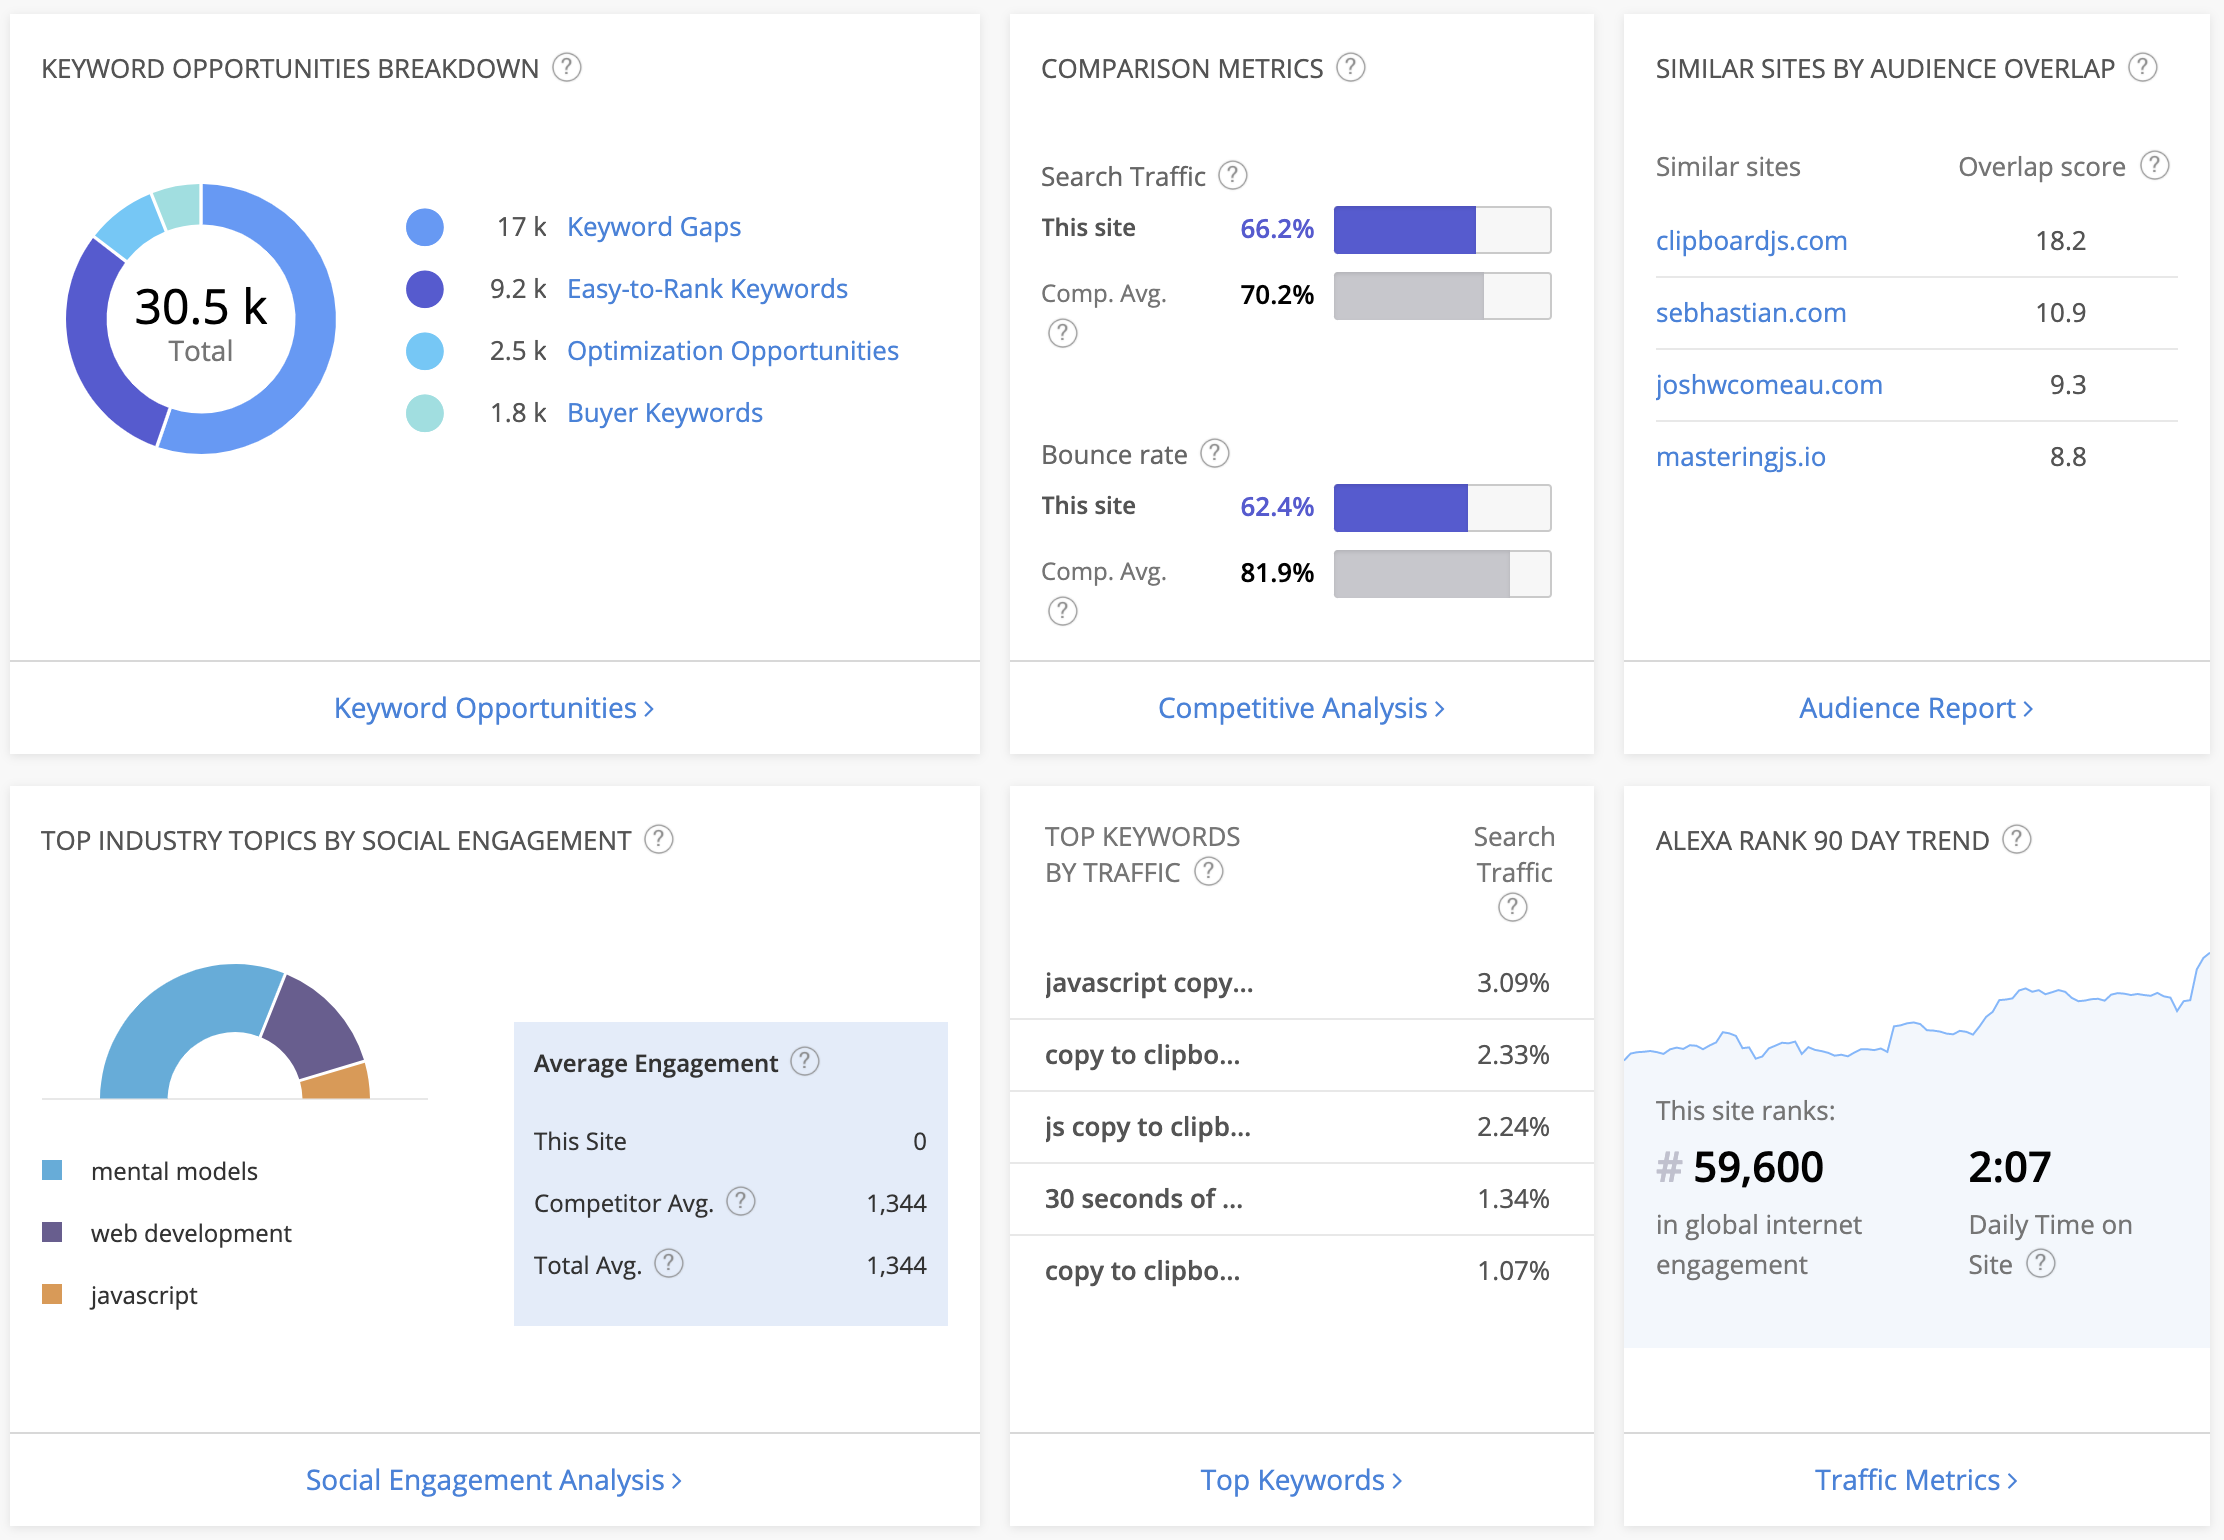View the Traffic Metrics page
2224x1540 pixels.
(x=1915, y=1479)
